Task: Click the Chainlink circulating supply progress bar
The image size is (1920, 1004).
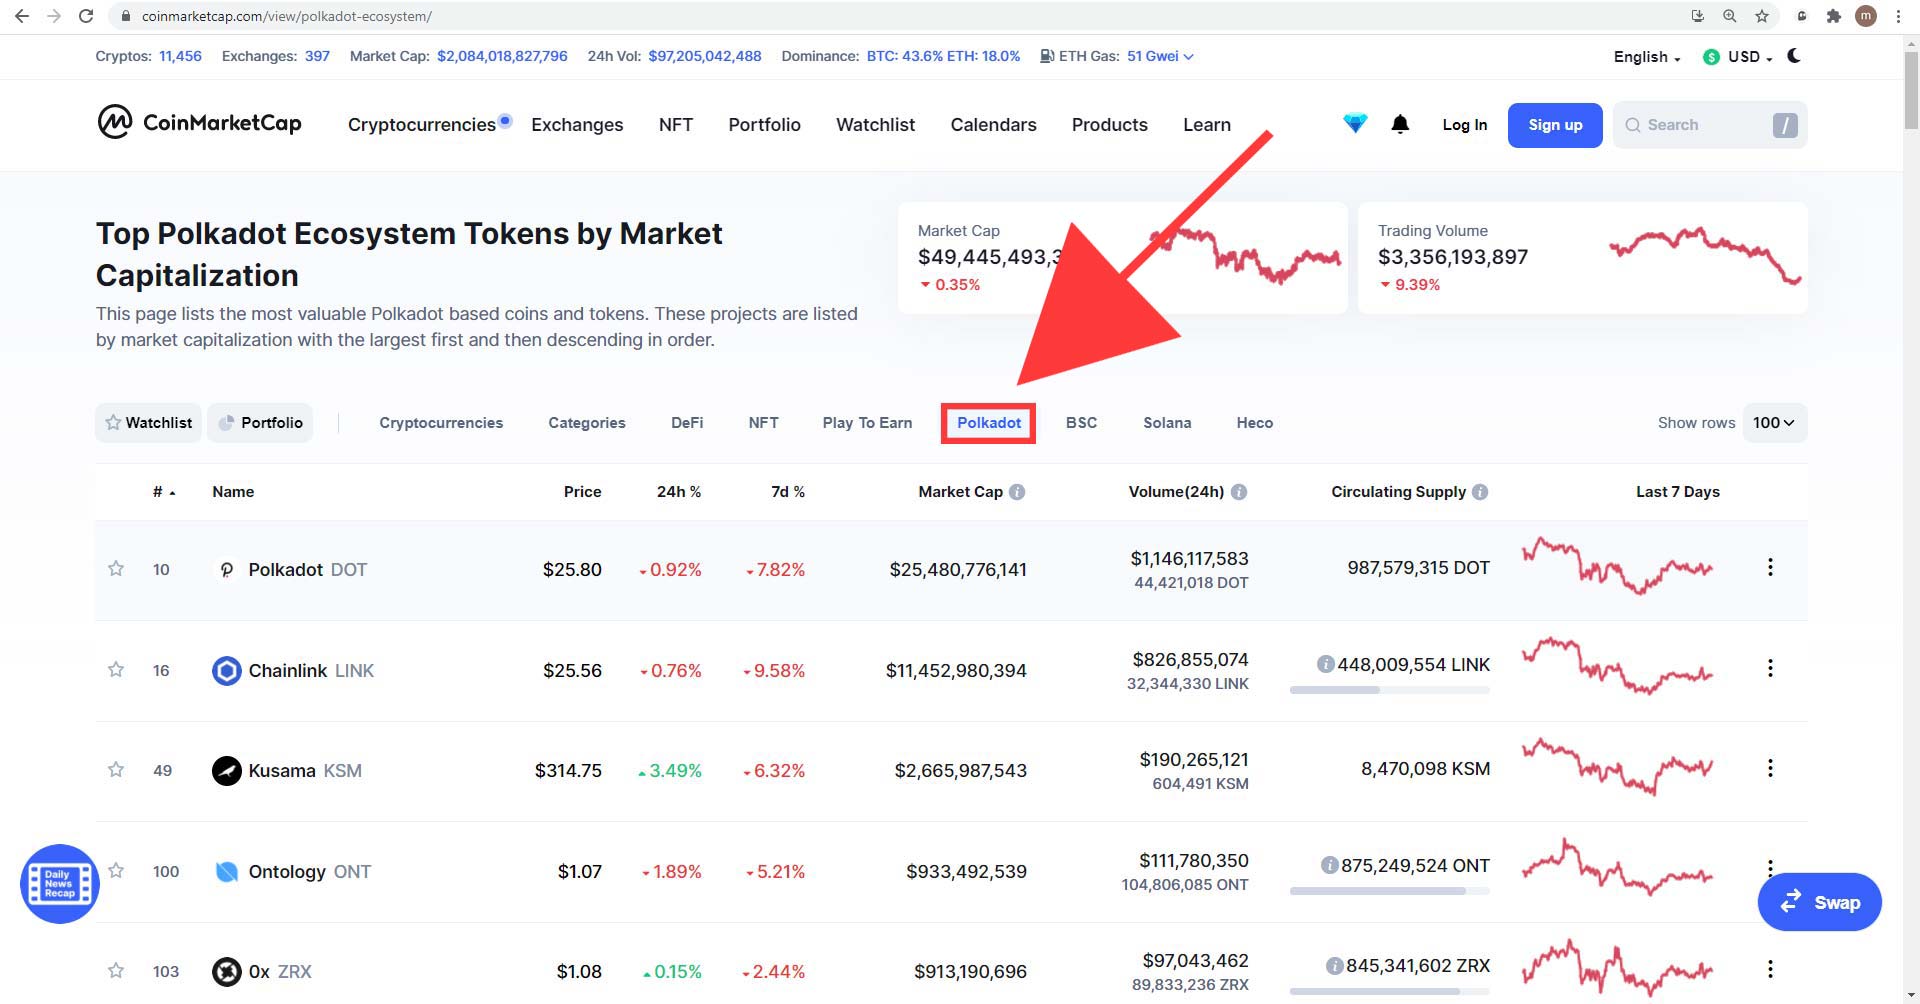Action: [x=1389, y=690]
